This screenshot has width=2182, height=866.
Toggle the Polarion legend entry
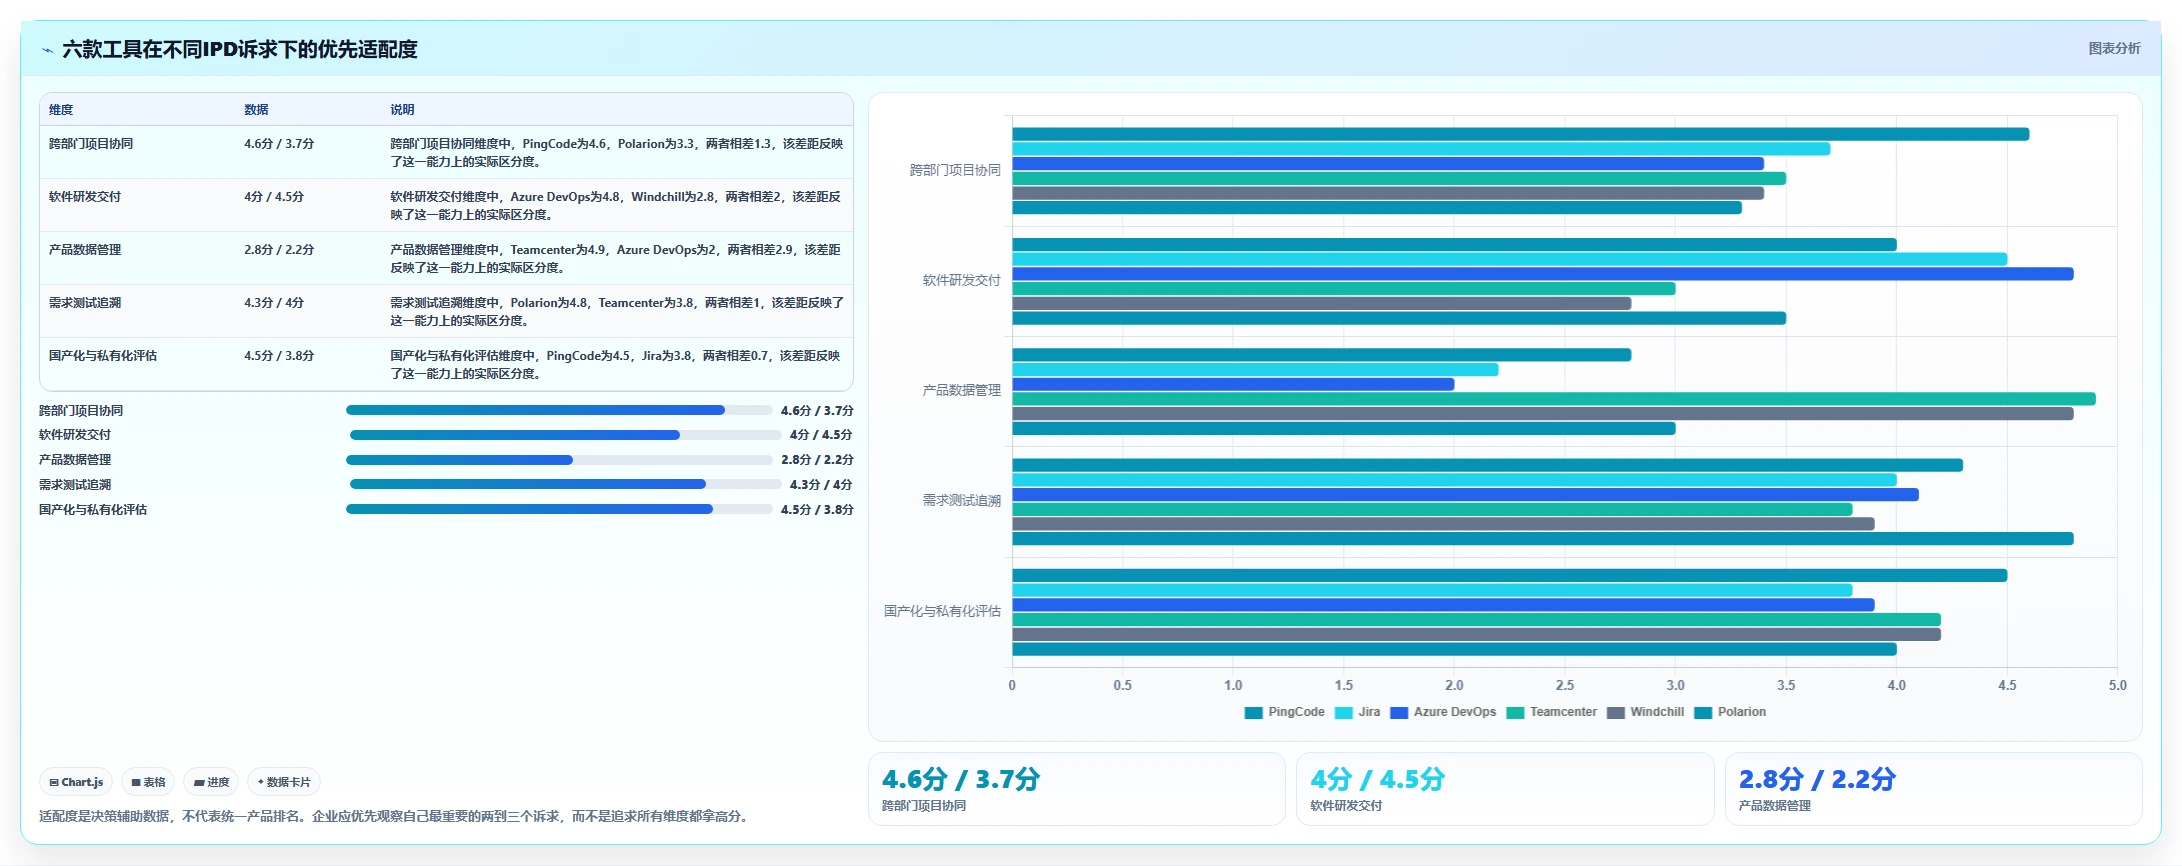[1730, 712]
